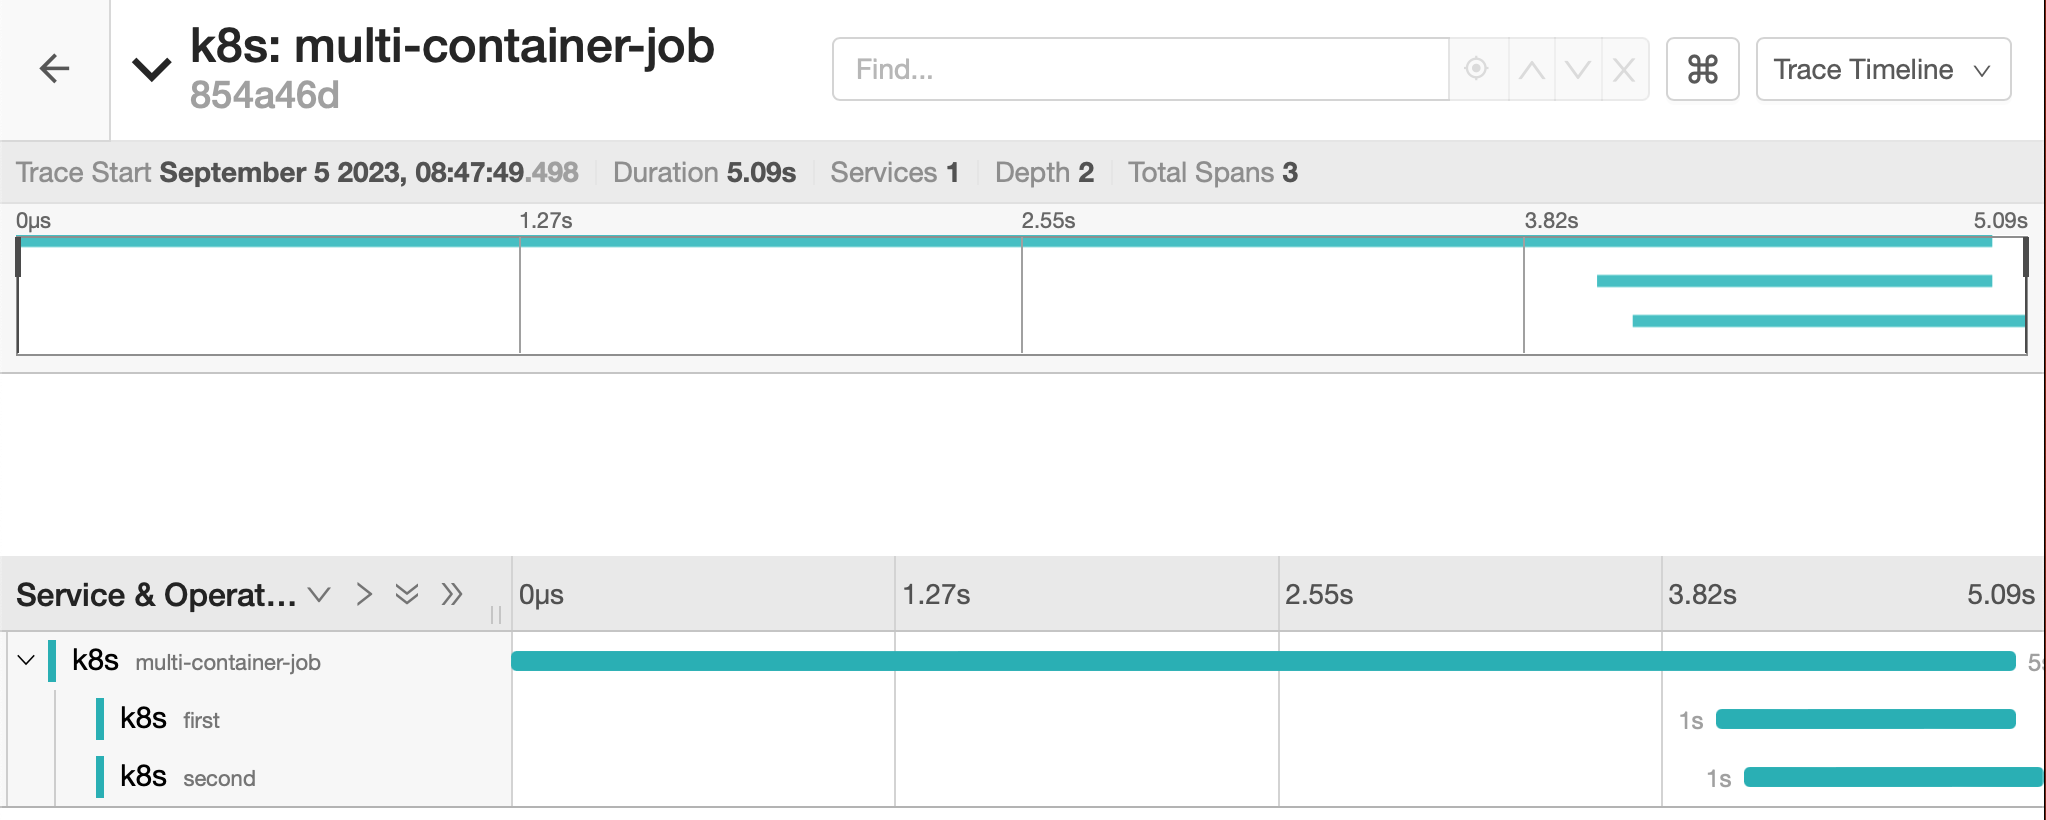Screen dimensions: 2046x820
Task: Click the 1.27s tick in lower timeline header
Action: (x=936, y=594)
